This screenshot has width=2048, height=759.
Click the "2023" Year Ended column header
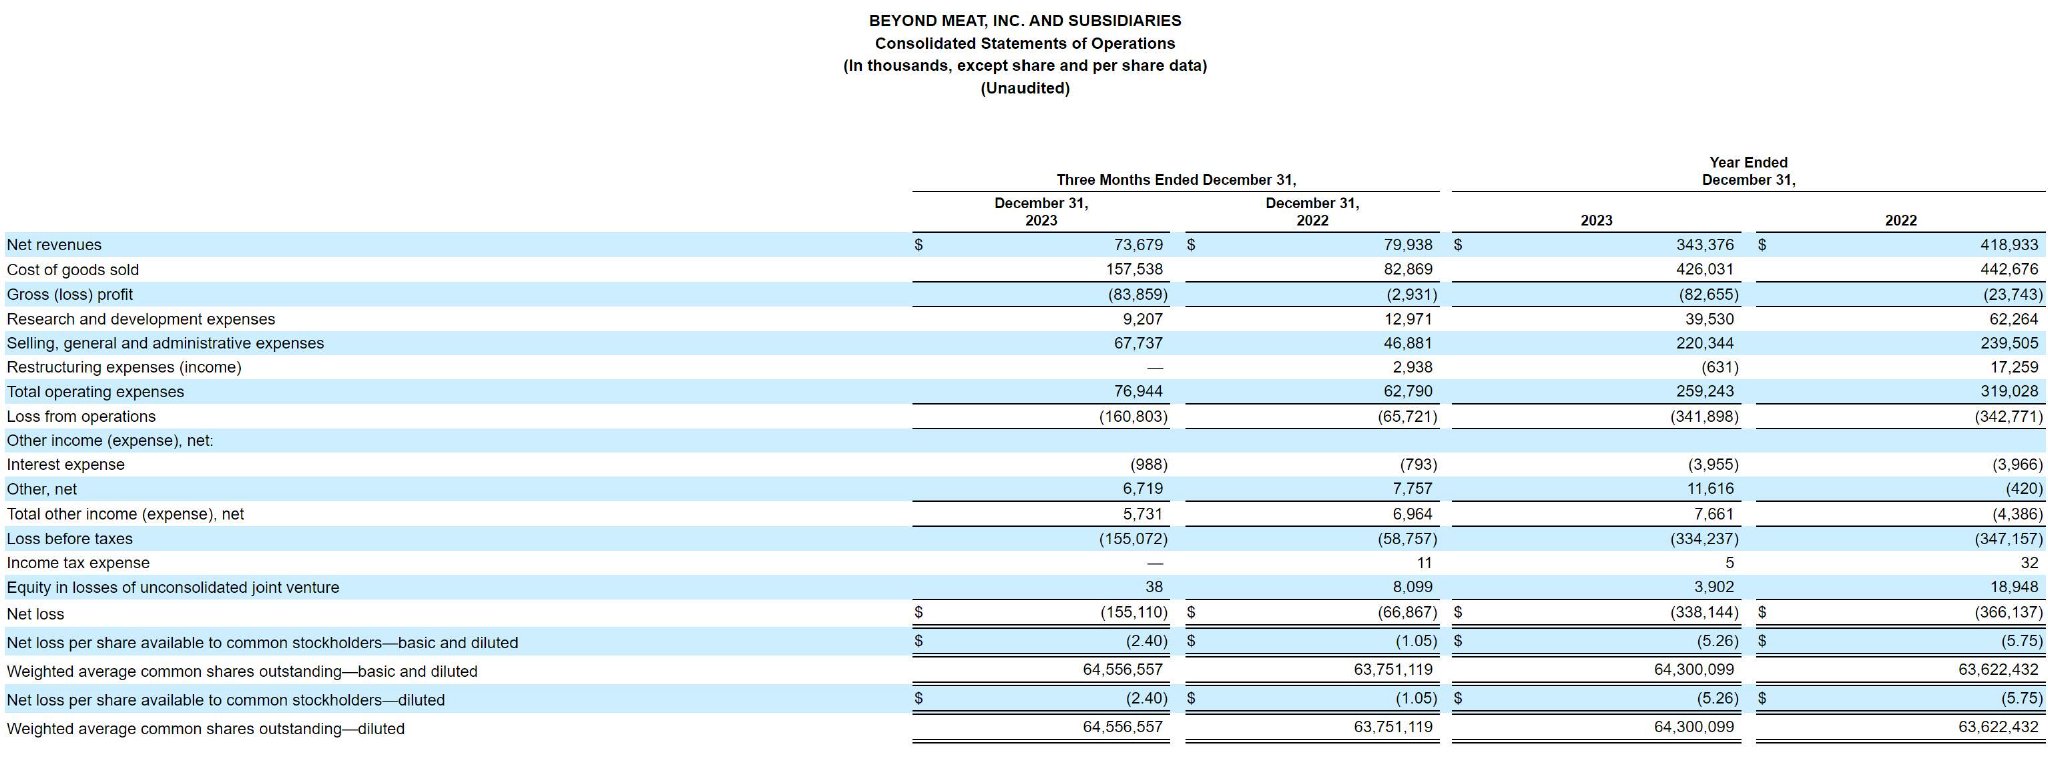1596,220
